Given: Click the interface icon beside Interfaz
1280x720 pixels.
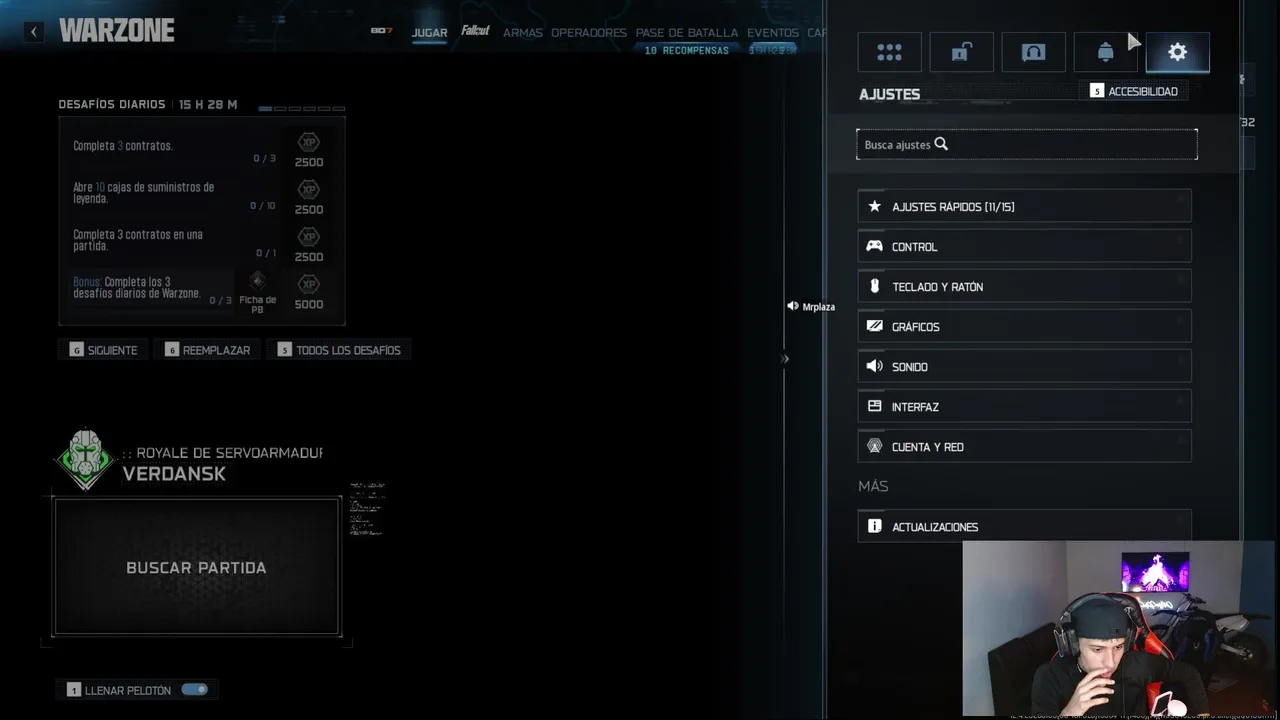Looking at the screenshot, I should pyautogui.click(x=874, y=406).
